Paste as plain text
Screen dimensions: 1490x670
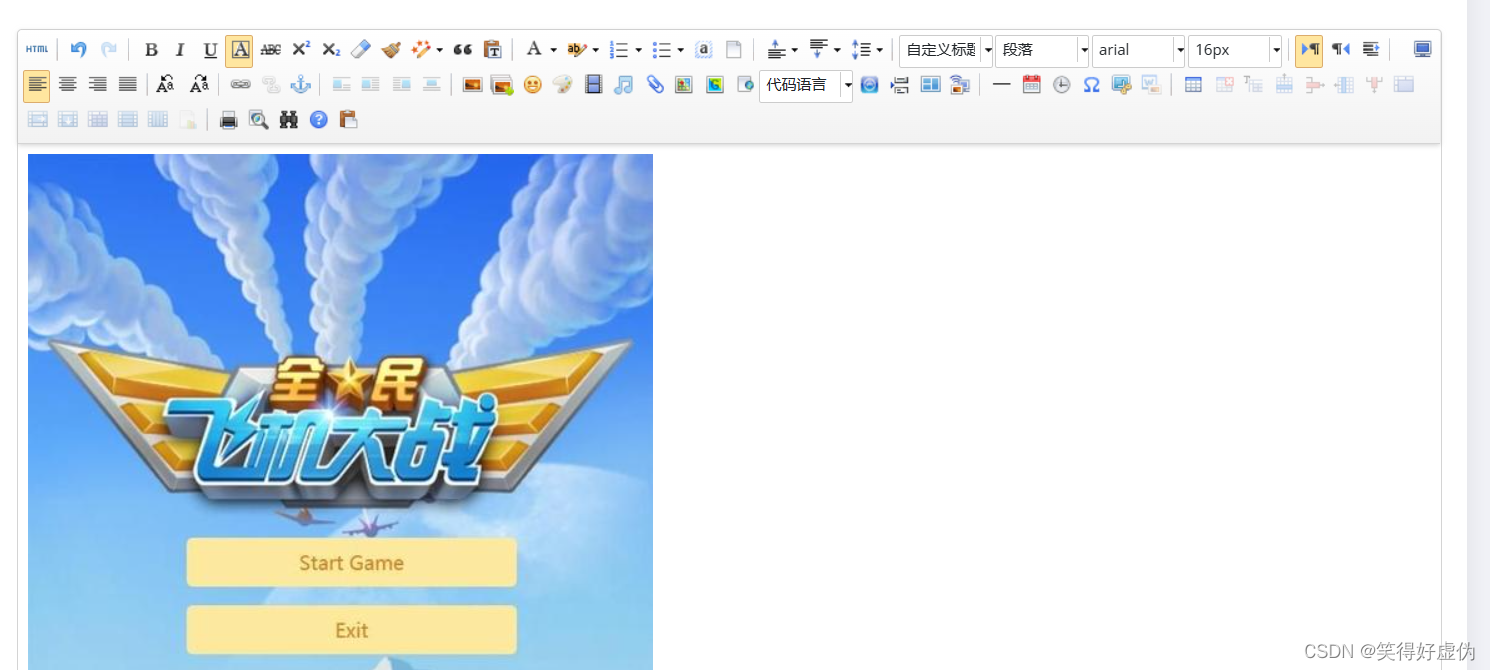click(492, 50)
